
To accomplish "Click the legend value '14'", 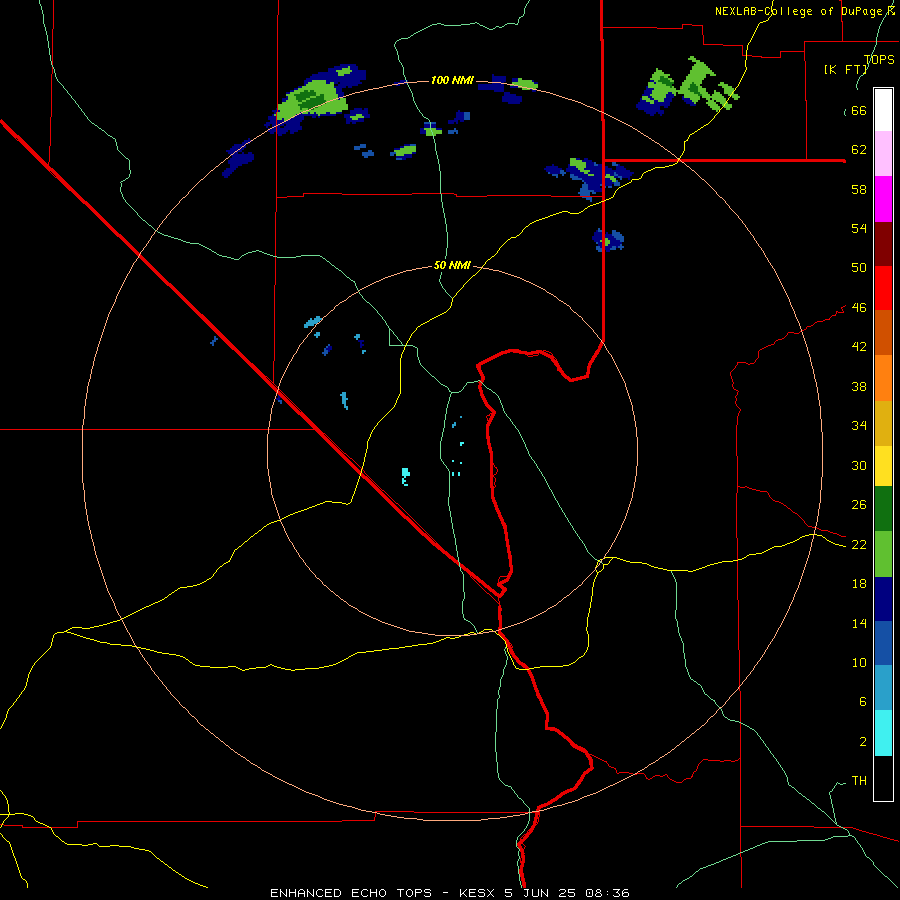I will [859, 623].
